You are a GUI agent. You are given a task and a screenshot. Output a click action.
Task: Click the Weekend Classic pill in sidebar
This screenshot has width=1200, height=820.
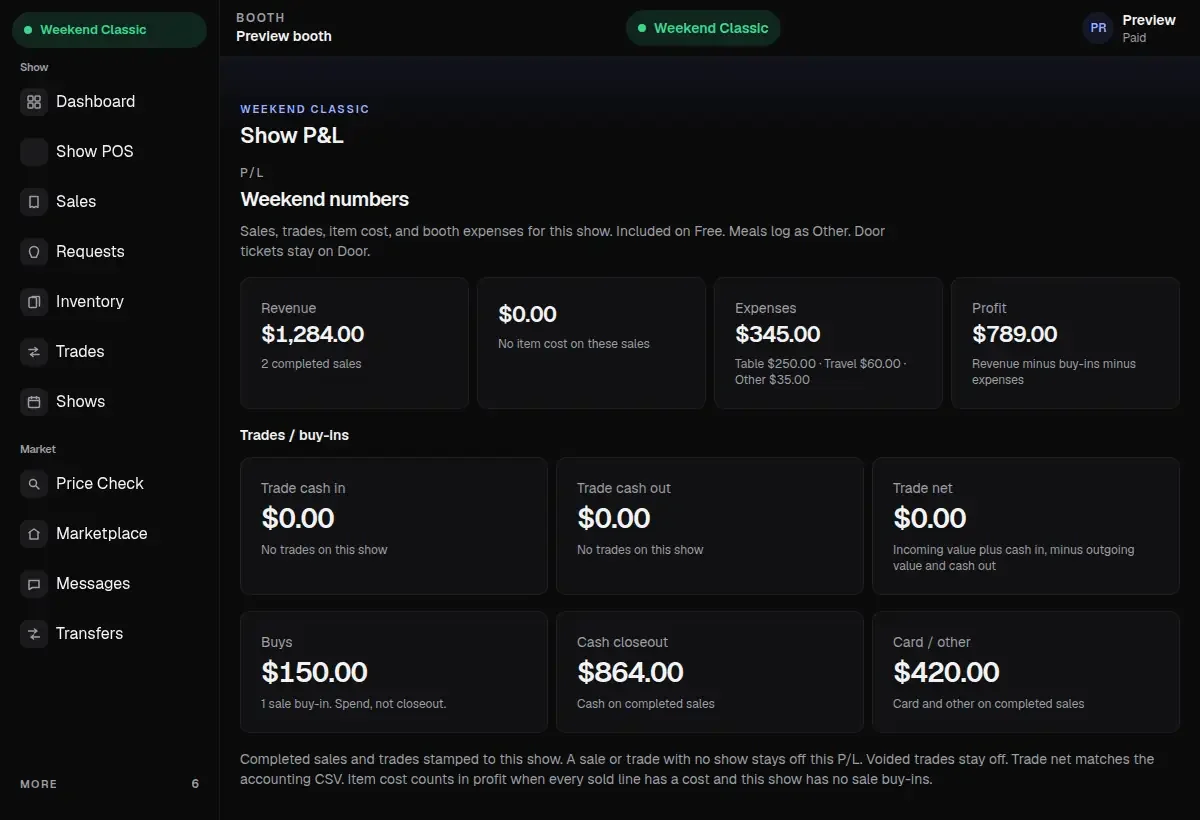coord(109,30)
